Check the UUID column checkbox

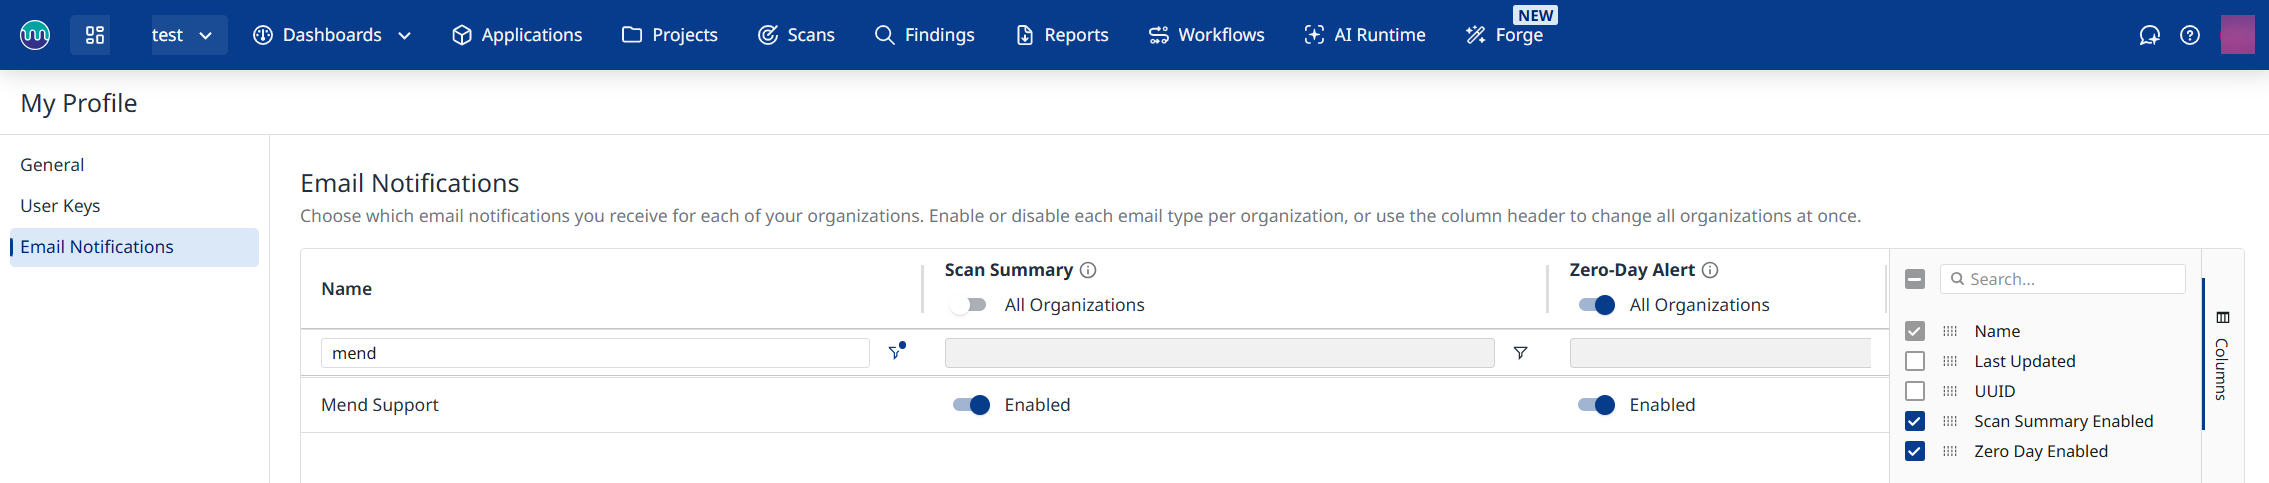pyautogui.click(x=1915, y=391)
